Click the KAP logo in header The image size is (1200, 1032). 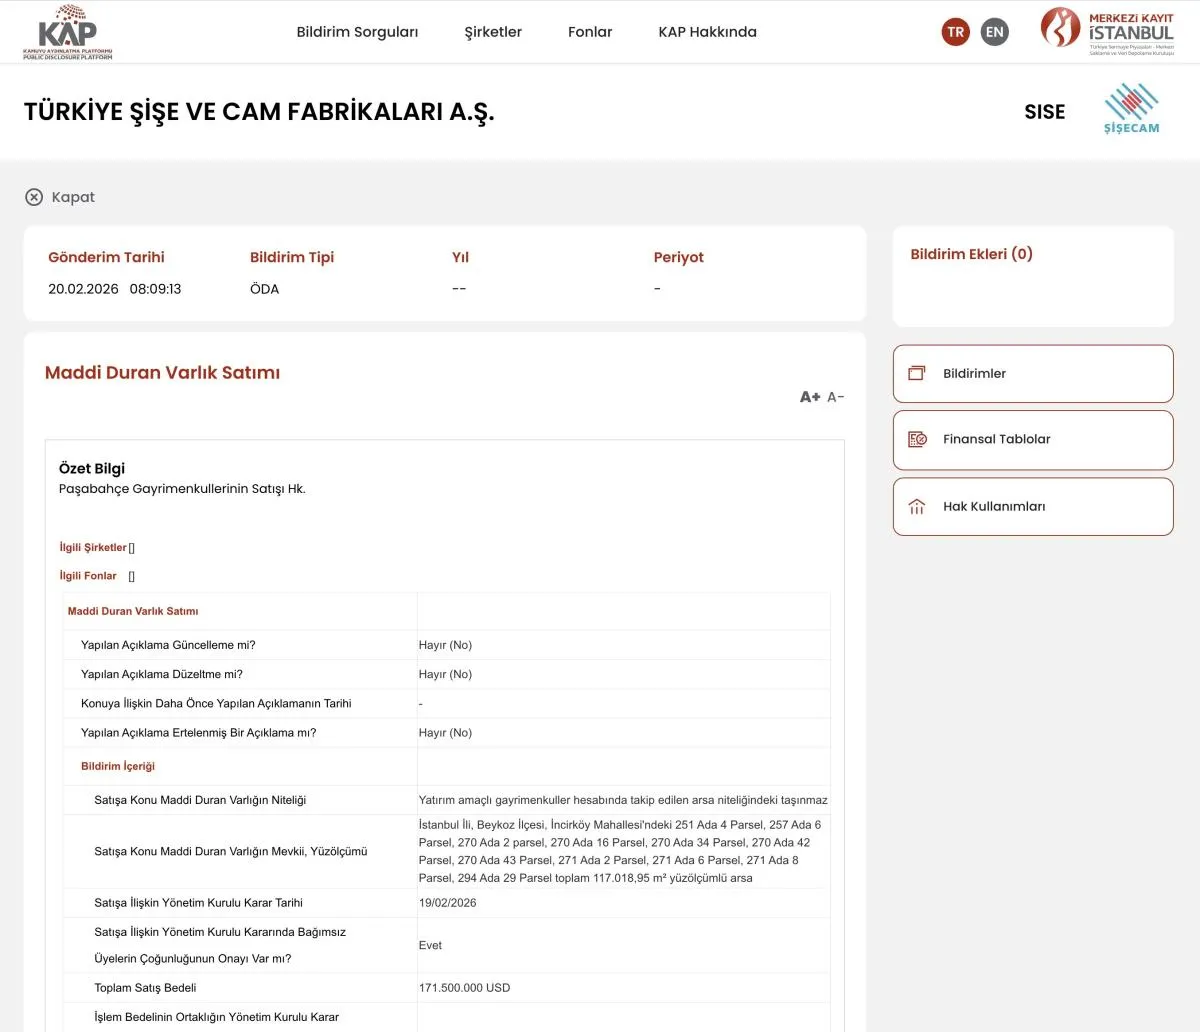pyautogui.click(x=68, y=31)
